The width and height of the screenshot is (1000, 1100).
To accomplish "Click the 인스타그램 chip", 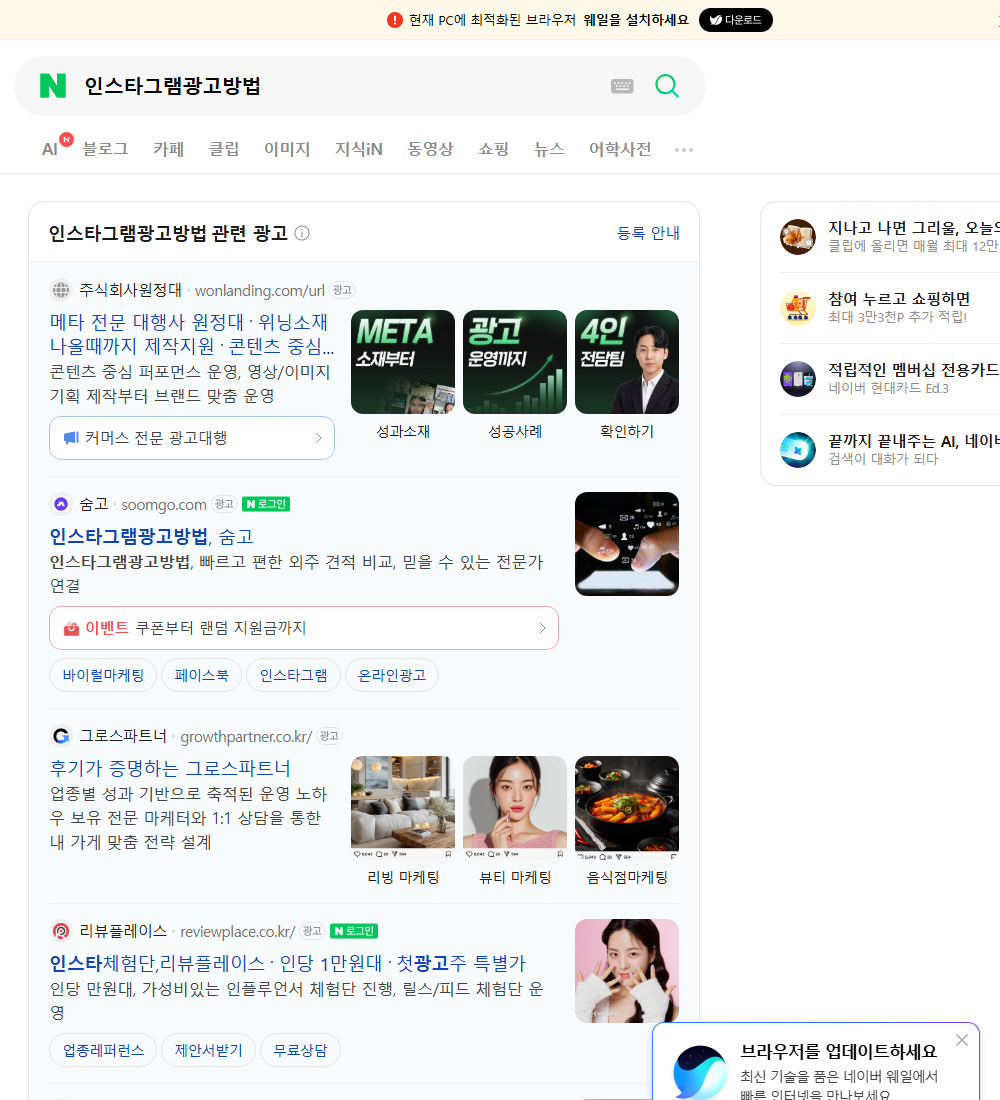I will coord(293,675).
